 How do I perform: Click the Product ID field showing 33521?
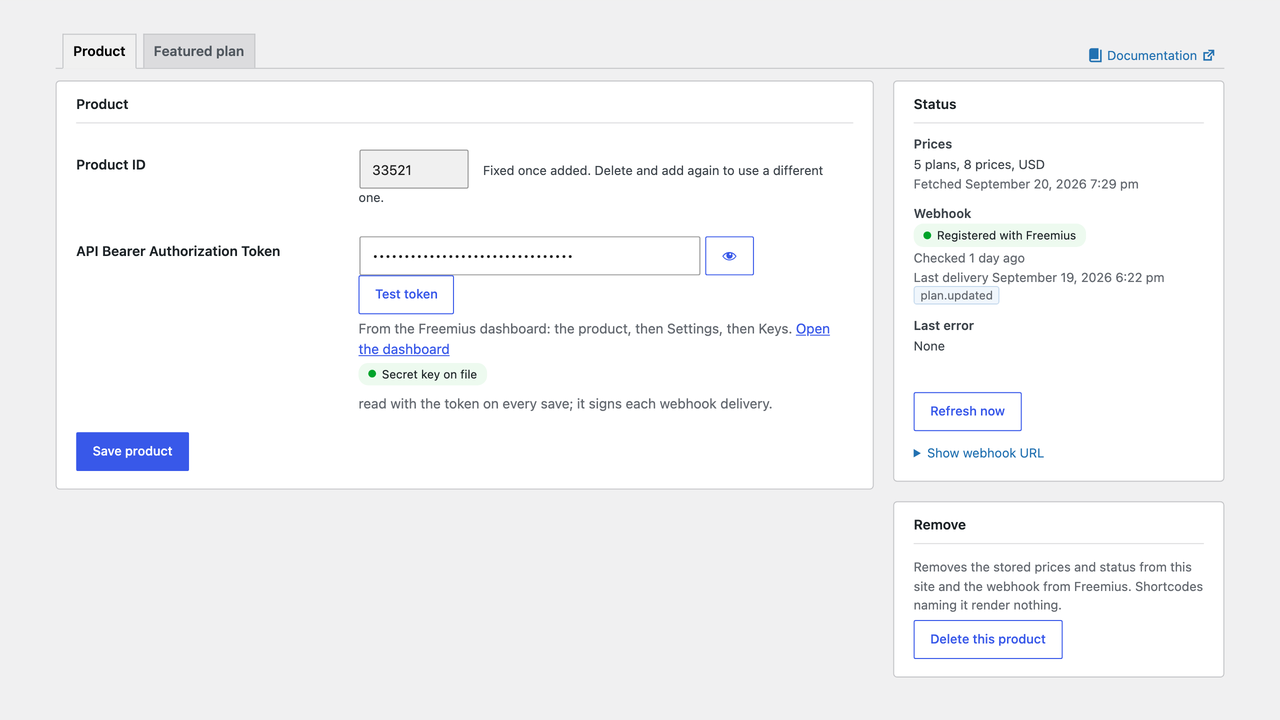[x=413, y=170]
